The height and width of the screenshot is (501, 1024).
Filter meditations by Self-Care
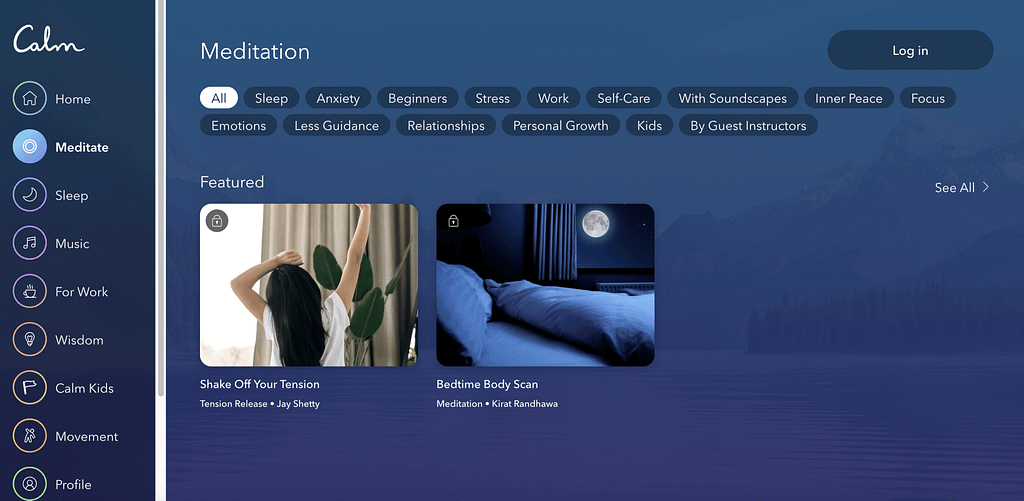[624, 98]
